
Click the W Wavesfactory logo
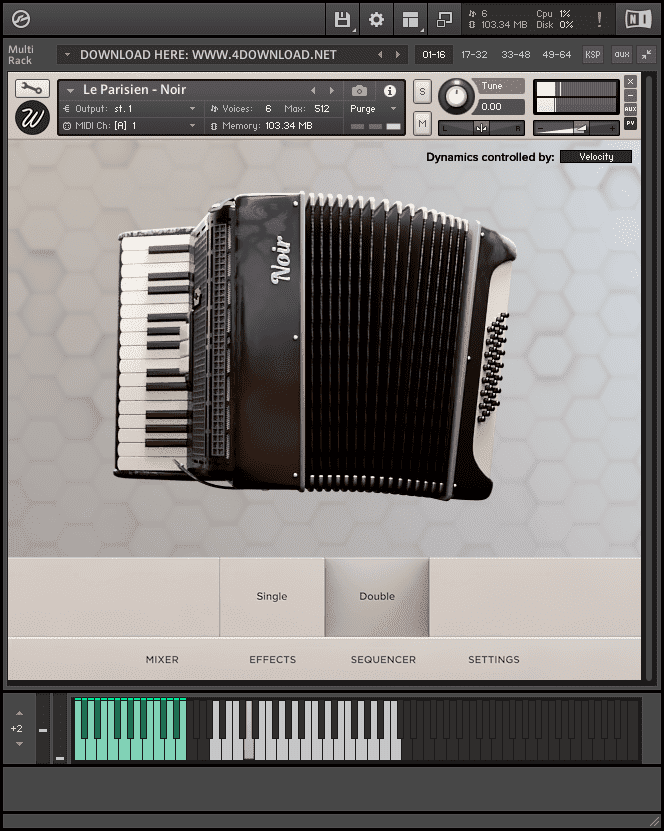coord(32,118)
